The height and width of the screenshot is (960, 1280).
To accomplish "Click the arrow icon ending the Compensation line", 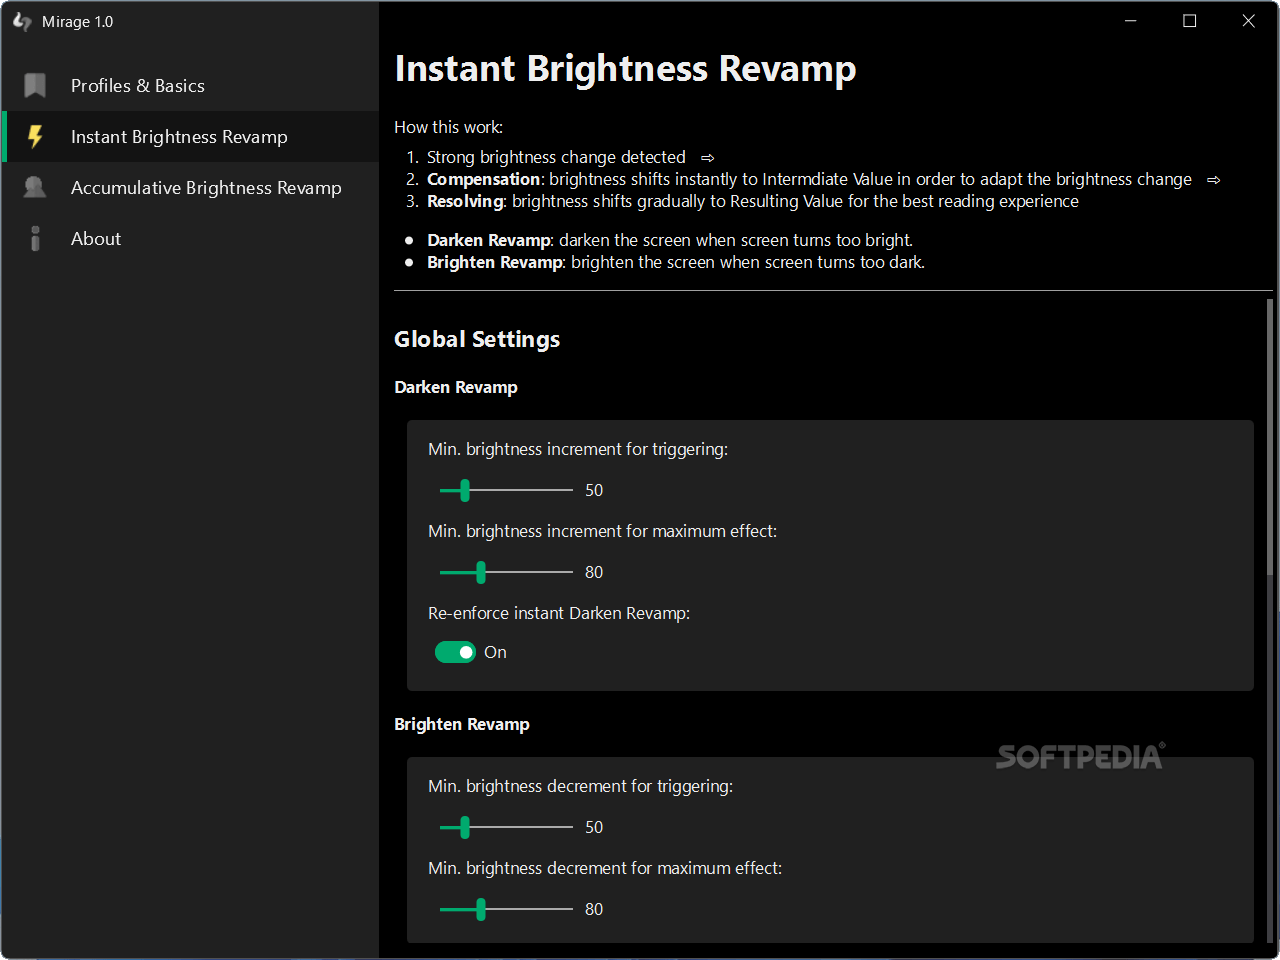I will (x=1216, y=179).
